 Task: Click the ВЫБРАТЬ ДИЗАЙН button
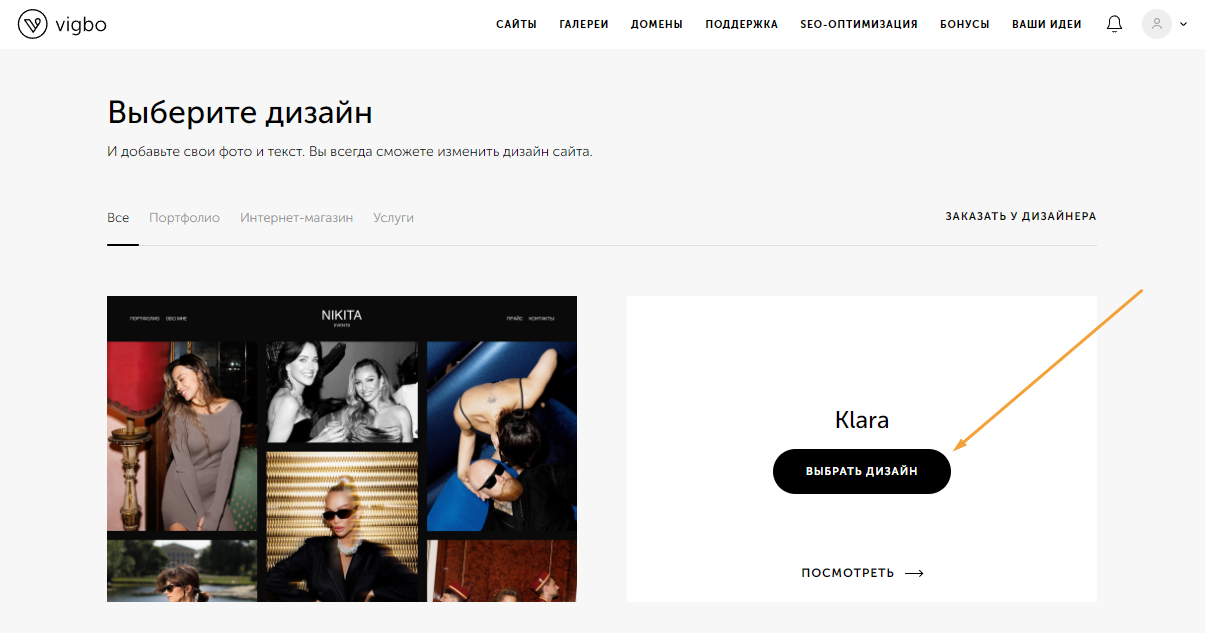point(862,471)
